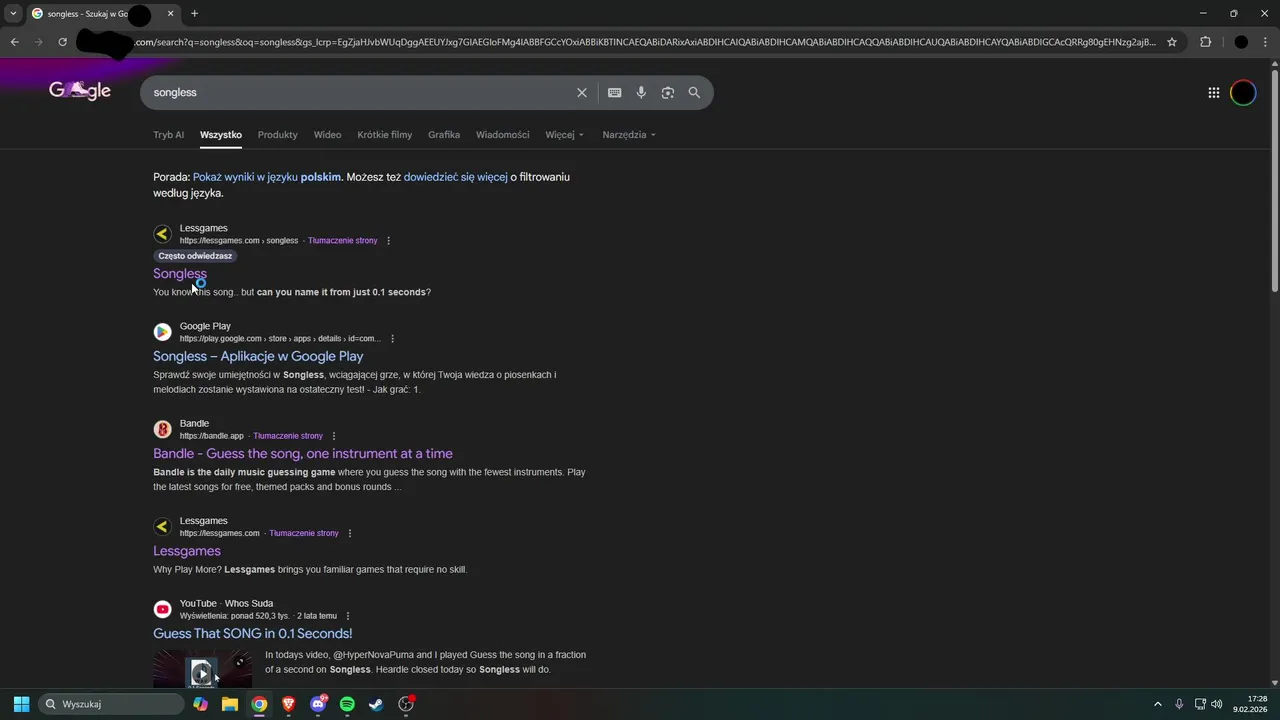Open Songless – Aplikacje w Google Play
This screenshot has width=1280, height=720.
coord(258,356)
